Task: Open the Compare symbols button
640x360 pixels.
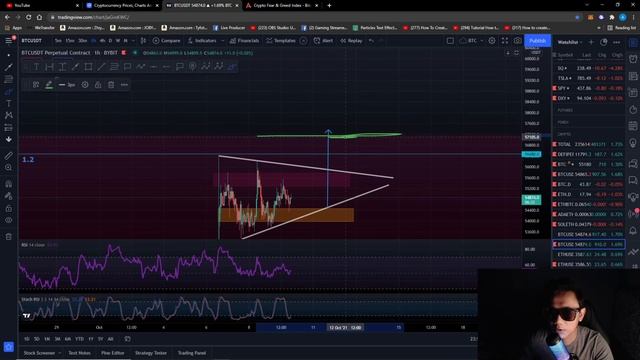Action: pyautogui.click(x=167, y=41)
